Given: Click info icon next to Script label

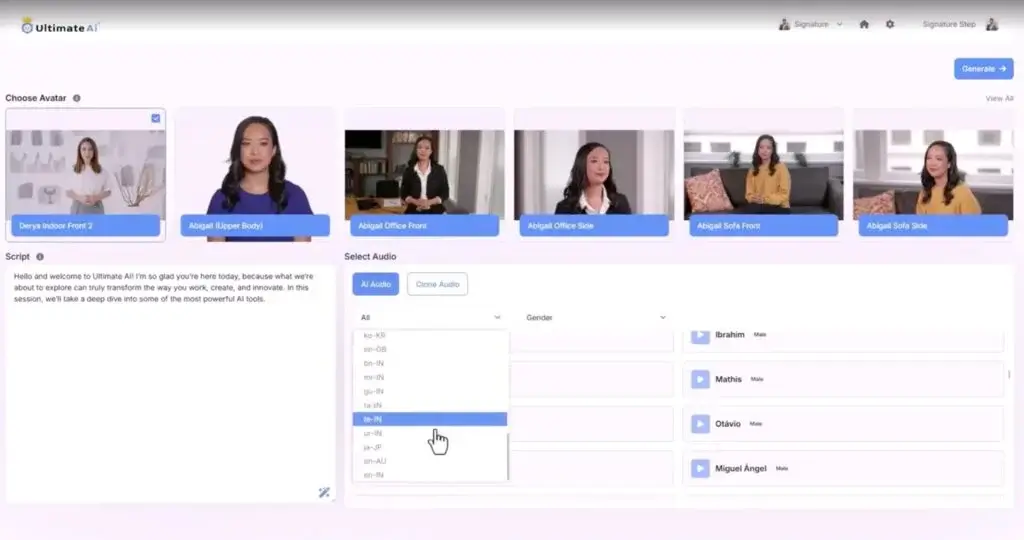Looking at the screenshot, I should pos(40,257).
